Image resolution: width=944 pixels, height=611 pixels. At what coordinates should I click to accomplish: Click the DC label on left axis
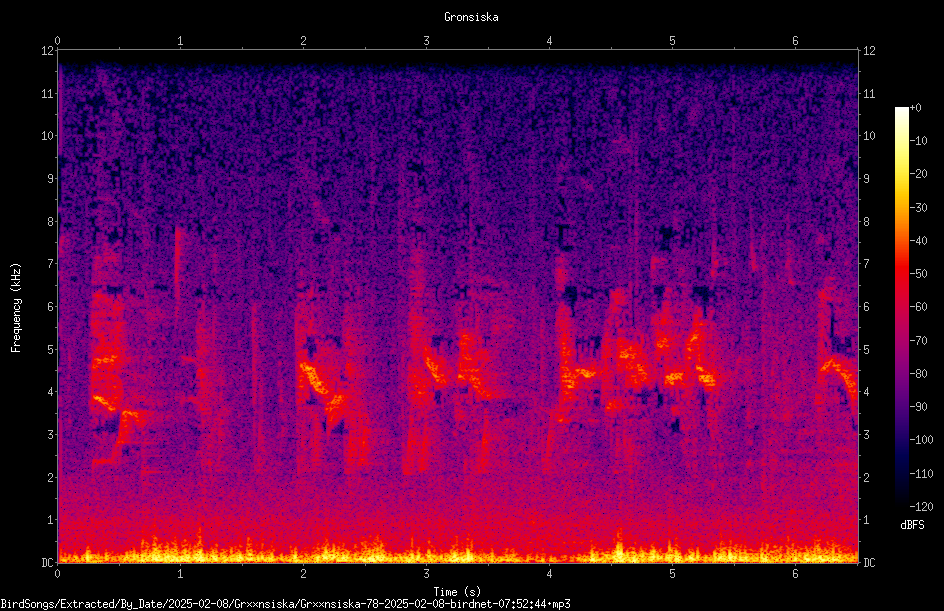coord(47,563)
